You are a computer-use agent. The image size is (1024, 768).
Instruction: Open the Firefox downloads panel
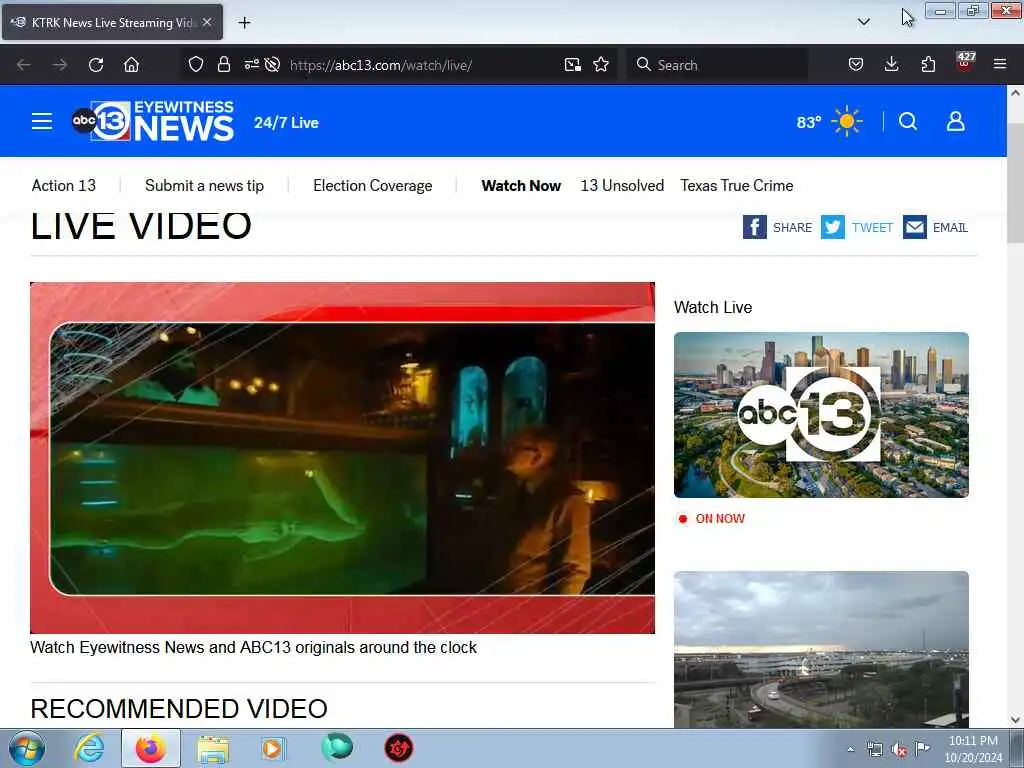pos(891,65)
